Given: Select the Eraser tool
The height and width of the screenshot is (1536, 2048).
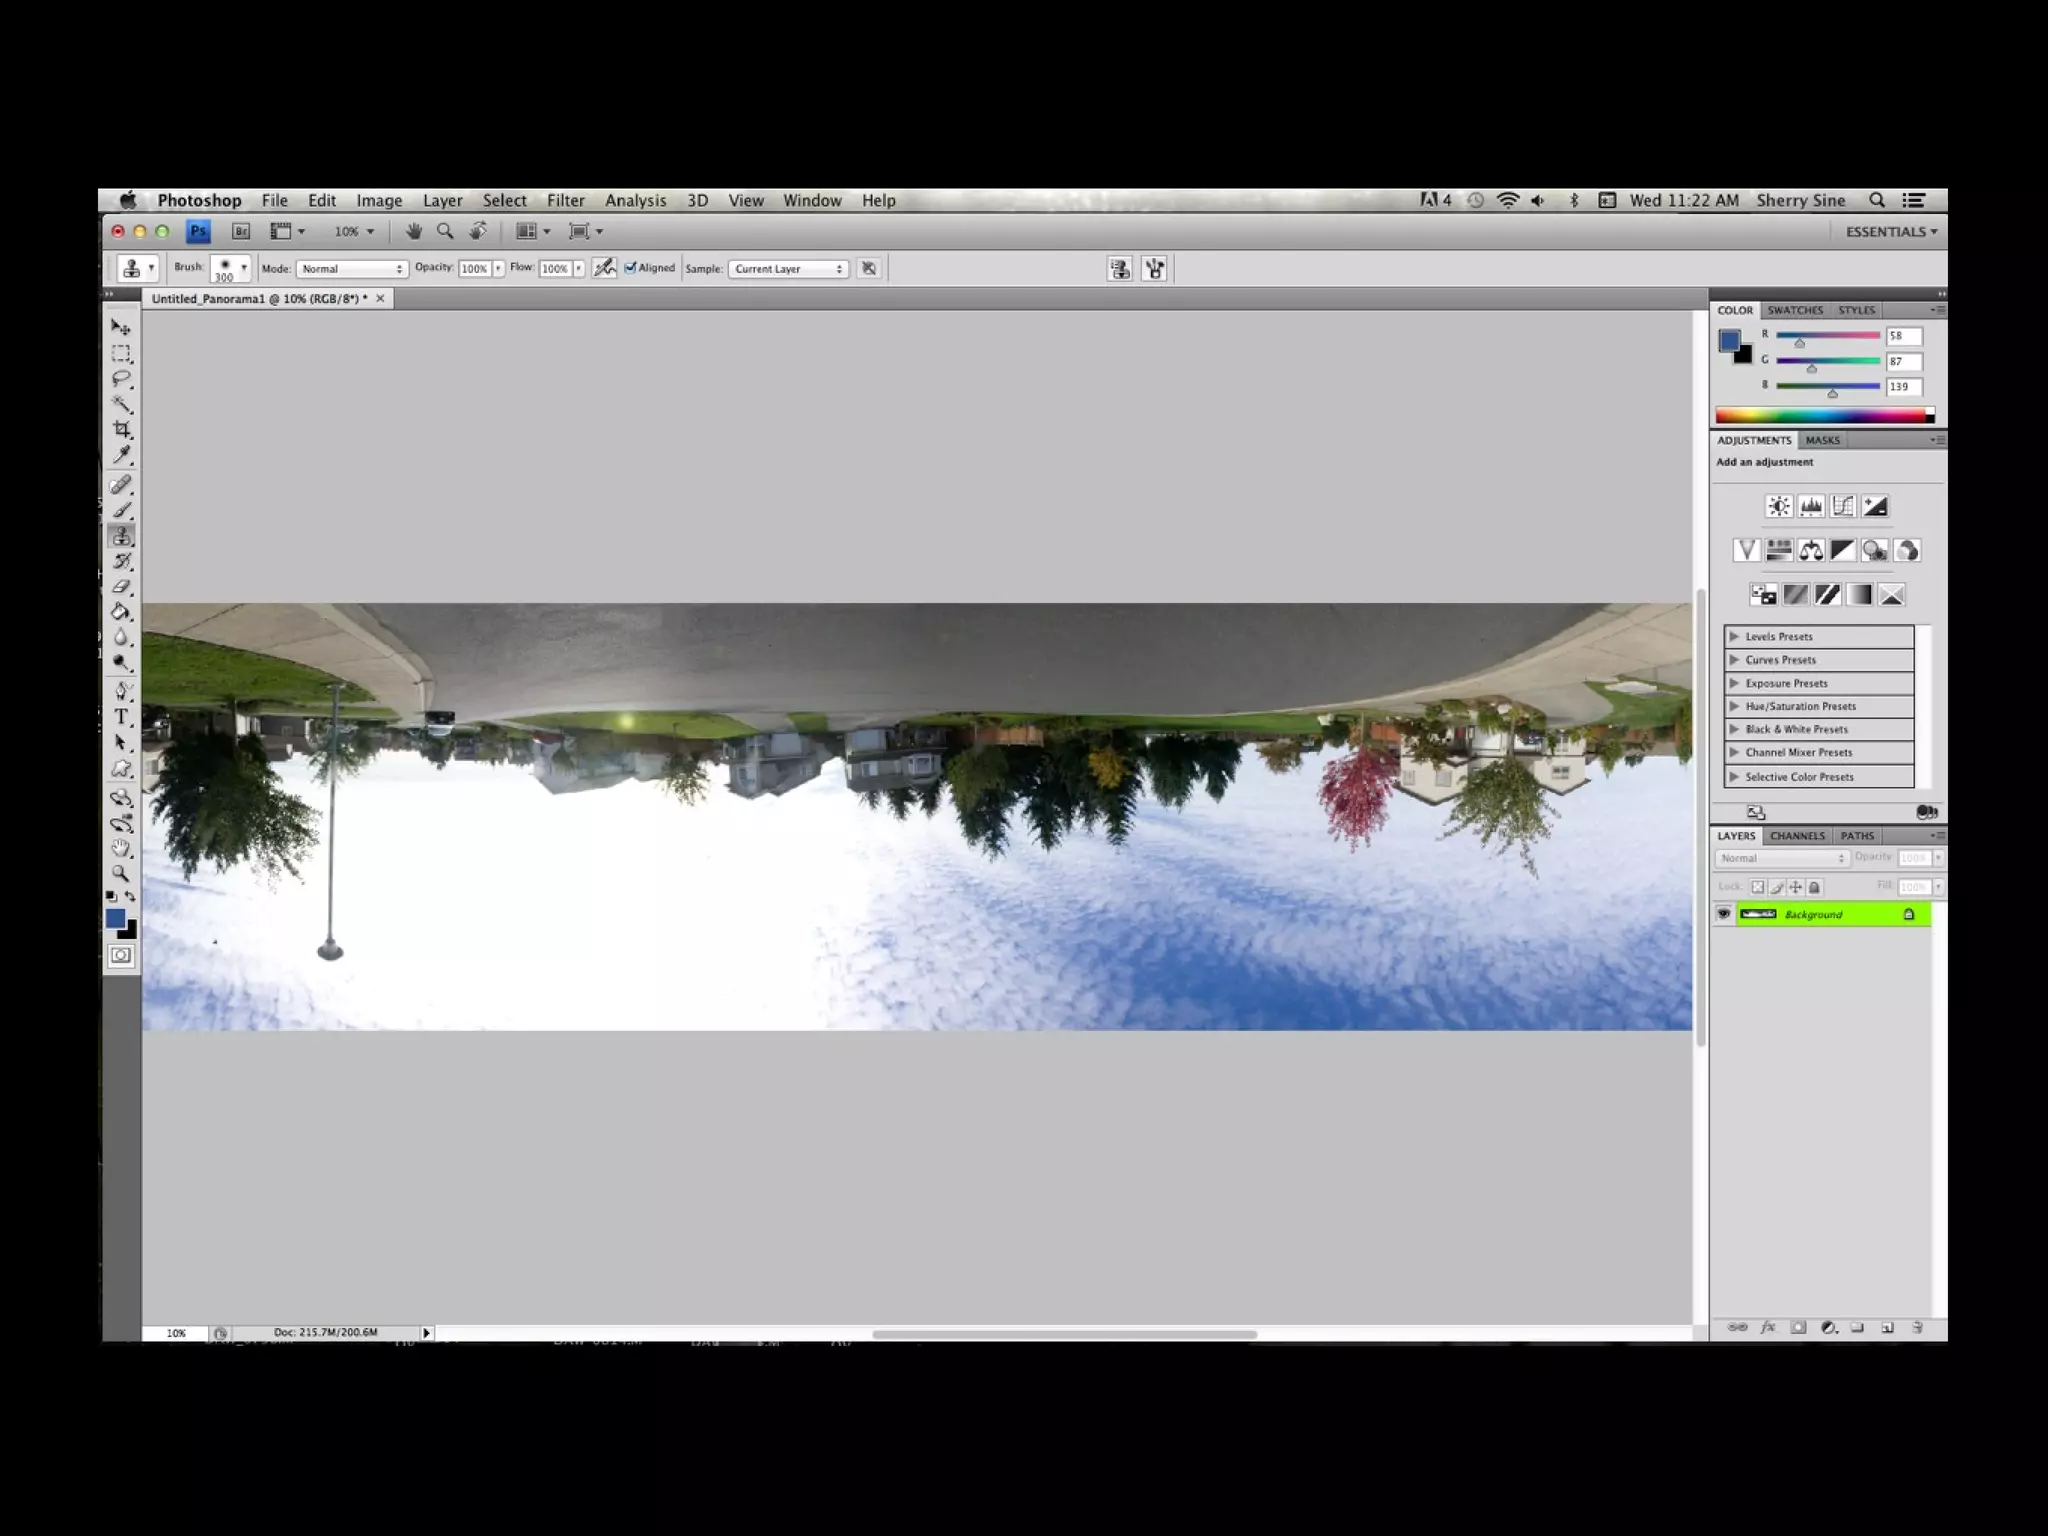Looking at the screenshot, I should coord(122,587).
